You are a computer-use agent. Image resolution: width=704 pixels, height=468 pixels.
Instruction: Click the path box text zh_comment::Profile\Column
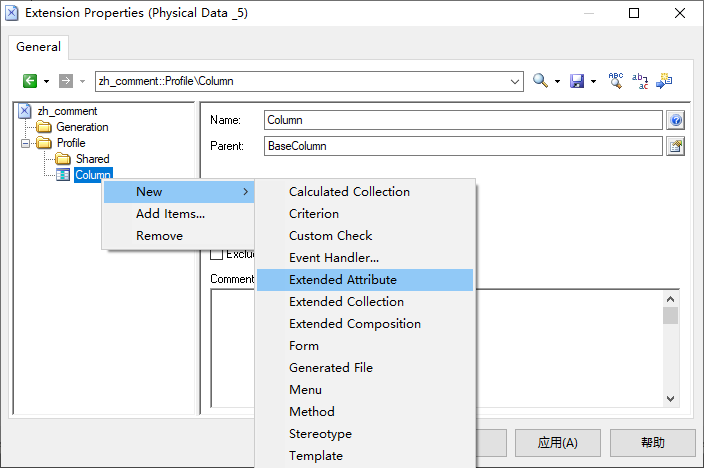(166, 81)
